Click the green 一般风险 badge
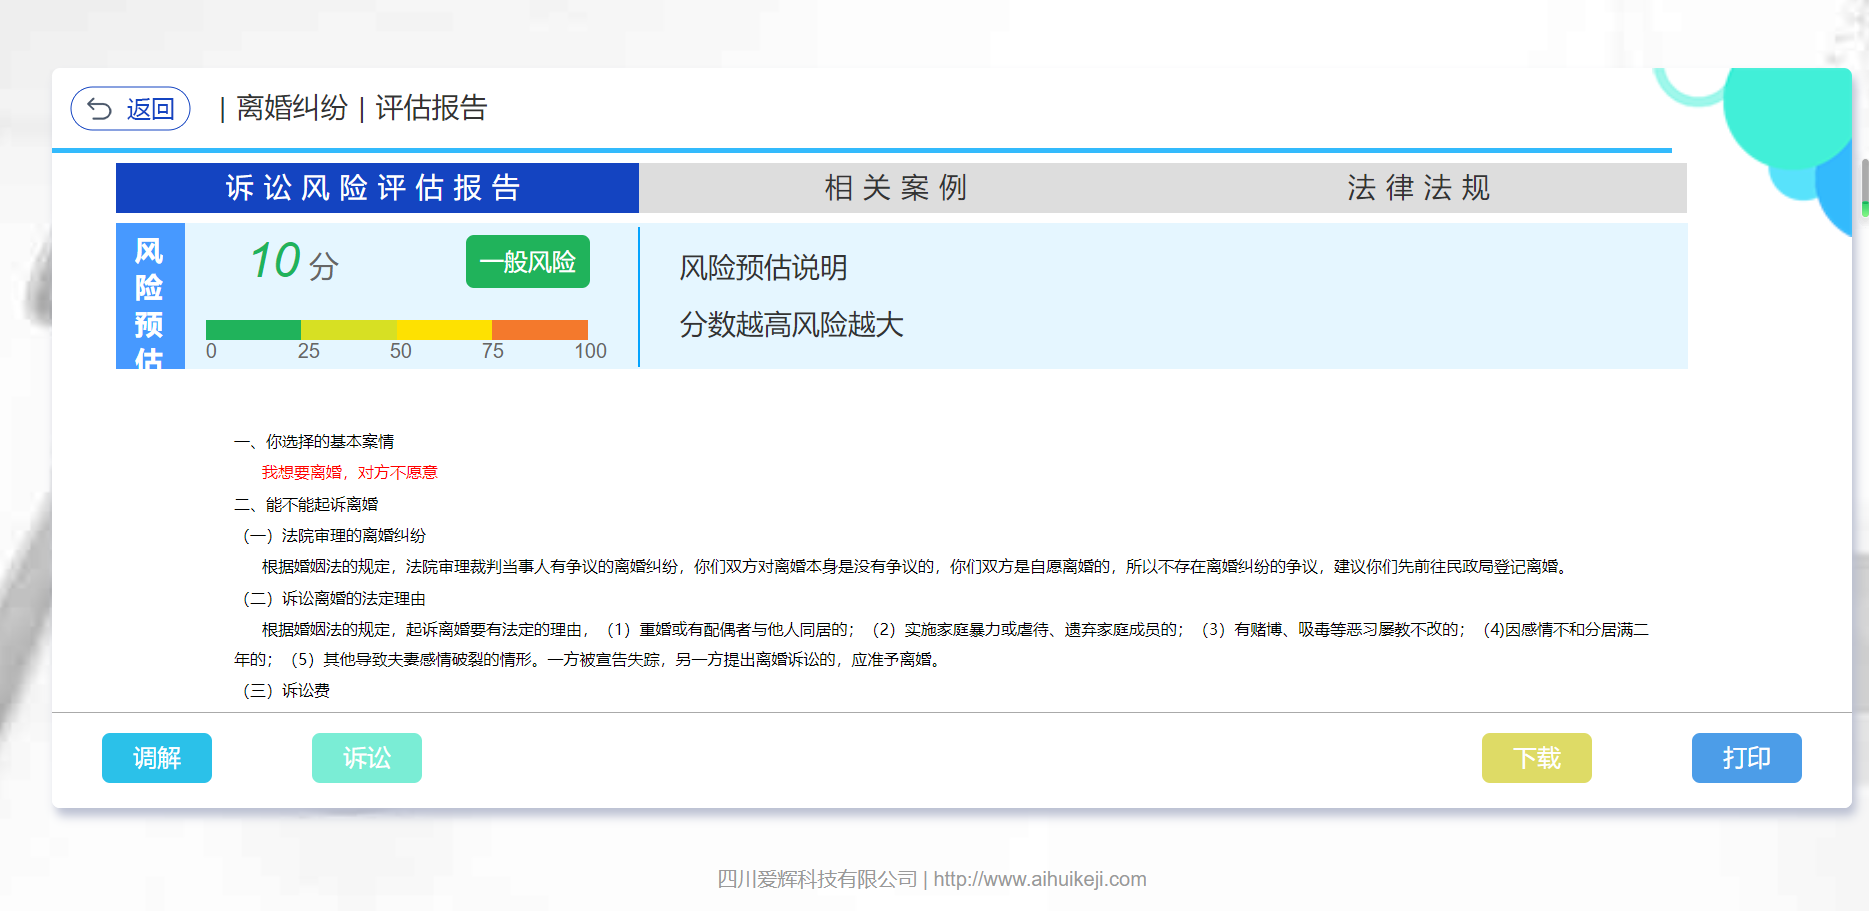The height and width of the screenshot is (911, 1869). pos(527,262)
